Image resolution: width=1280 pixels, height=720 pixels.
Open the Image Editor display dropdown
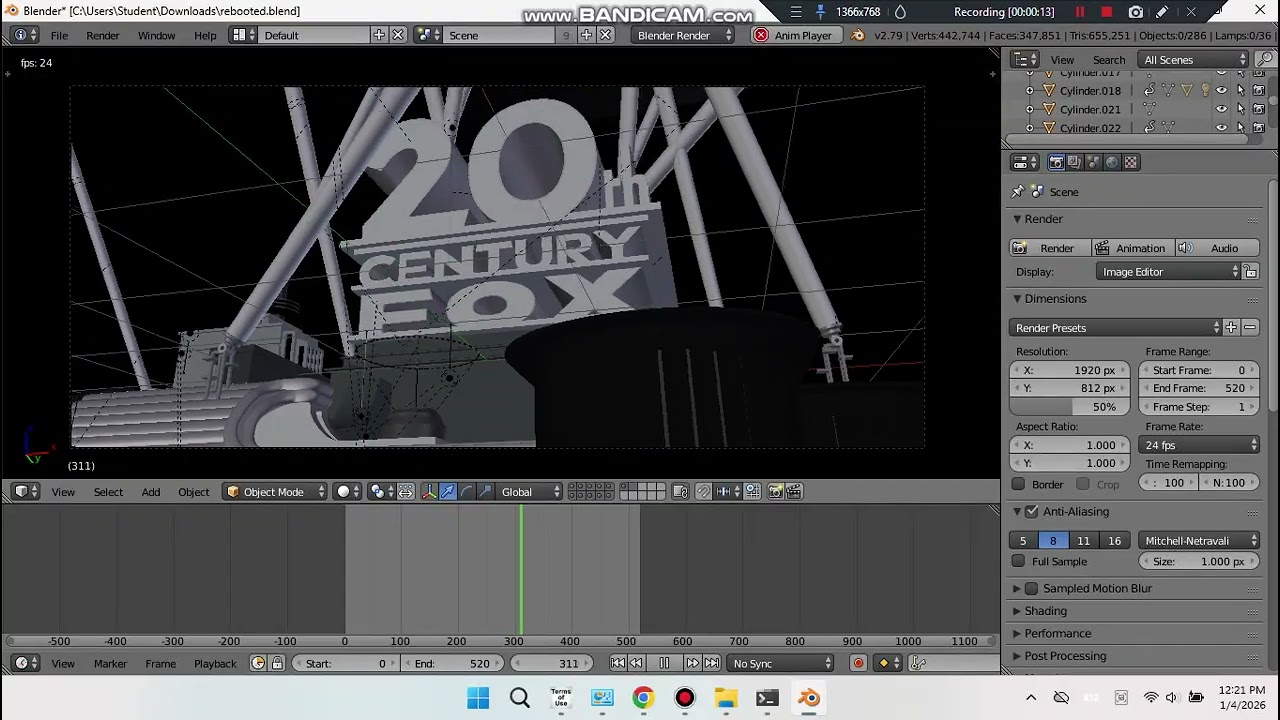coord(1169,272)
